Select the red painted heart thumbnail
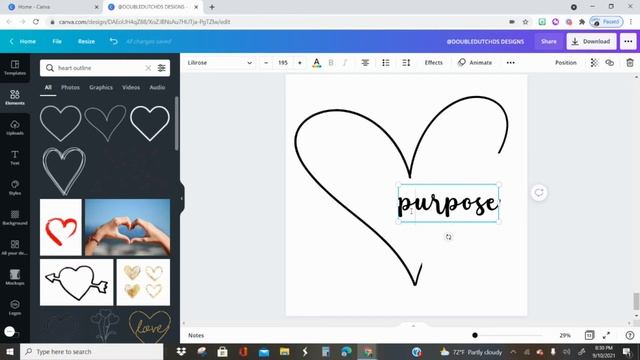640x360 pixels. 61,227
